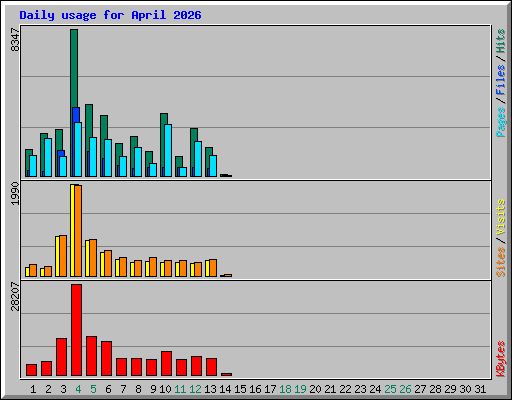The height and width of the screenshot is (400, 512).
Task: Click day label 21 on the x-axis
Action: point(330,389)
